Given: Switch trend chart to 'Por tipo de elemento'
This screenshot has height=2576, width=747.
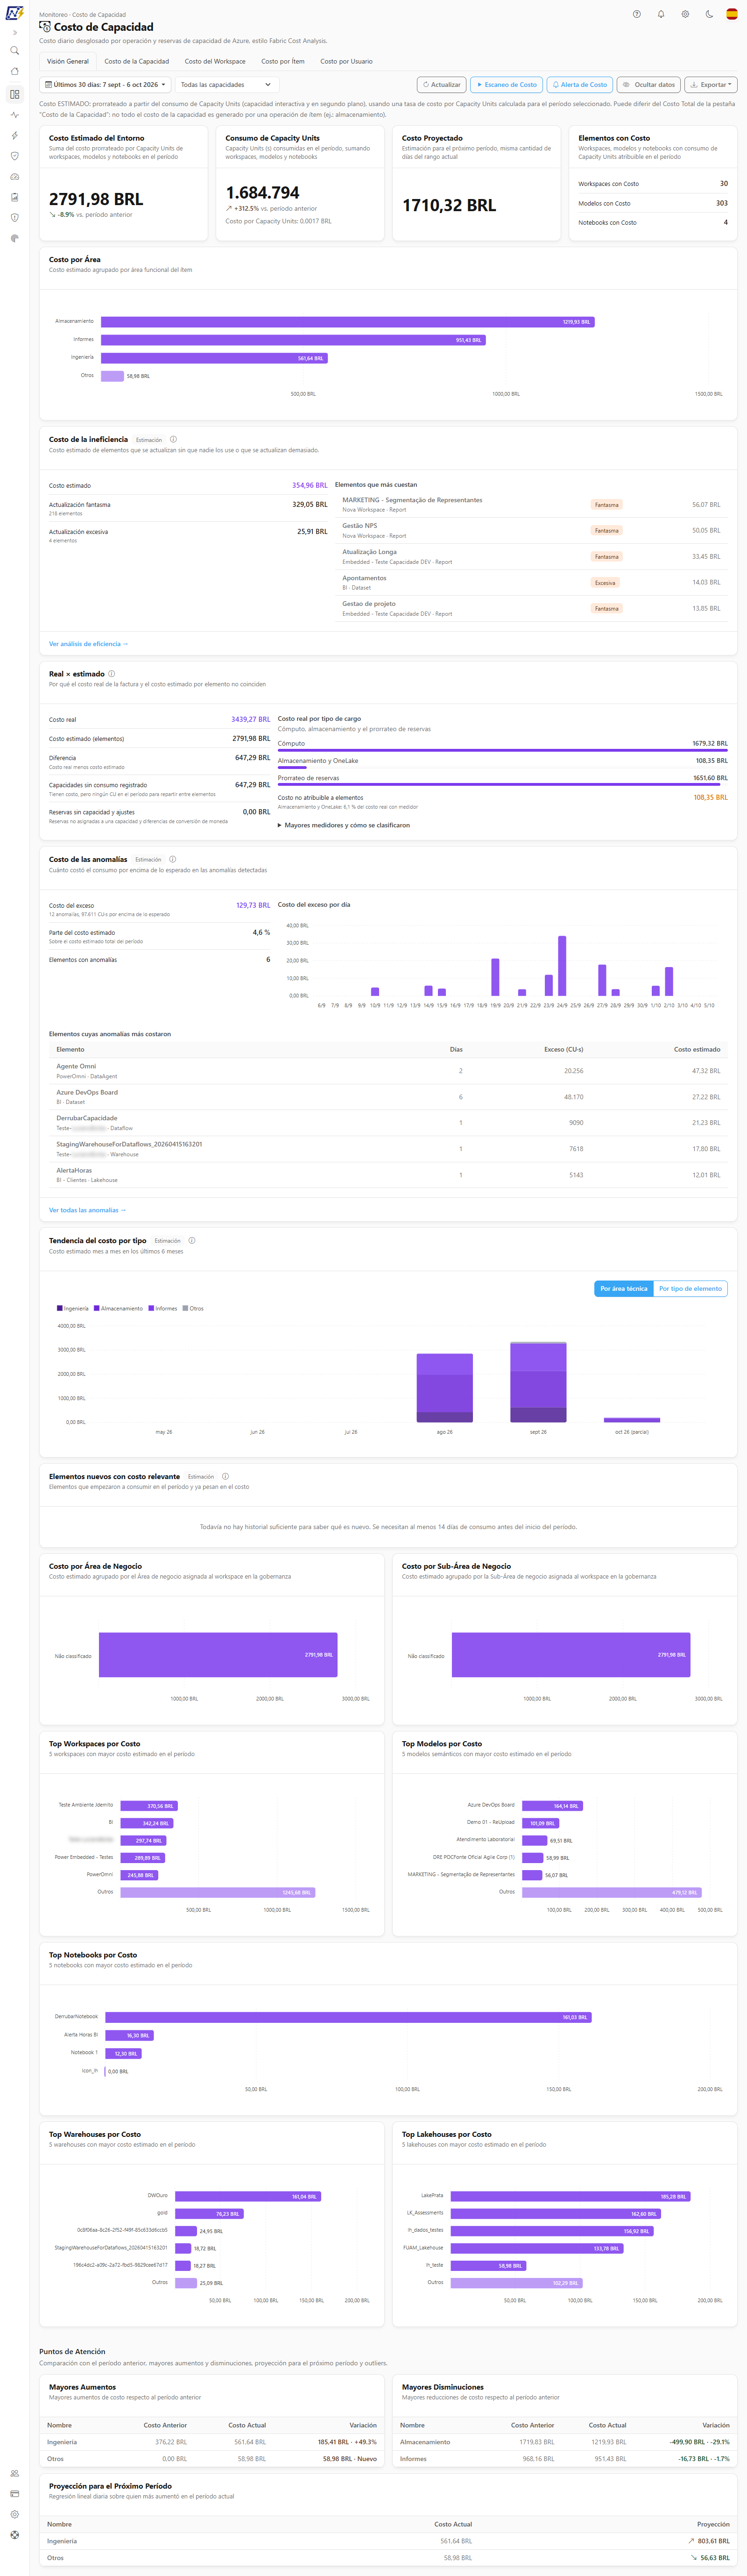Looking at the screenshot, I should click(690, 1288).
